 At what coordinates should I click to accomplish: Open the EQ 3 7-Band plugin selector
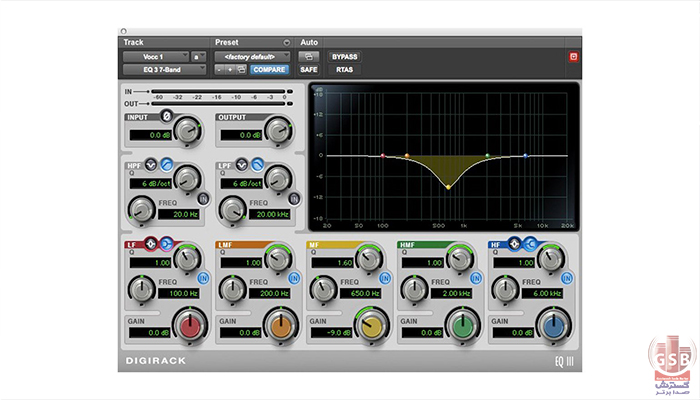click(x=163, y=70)
